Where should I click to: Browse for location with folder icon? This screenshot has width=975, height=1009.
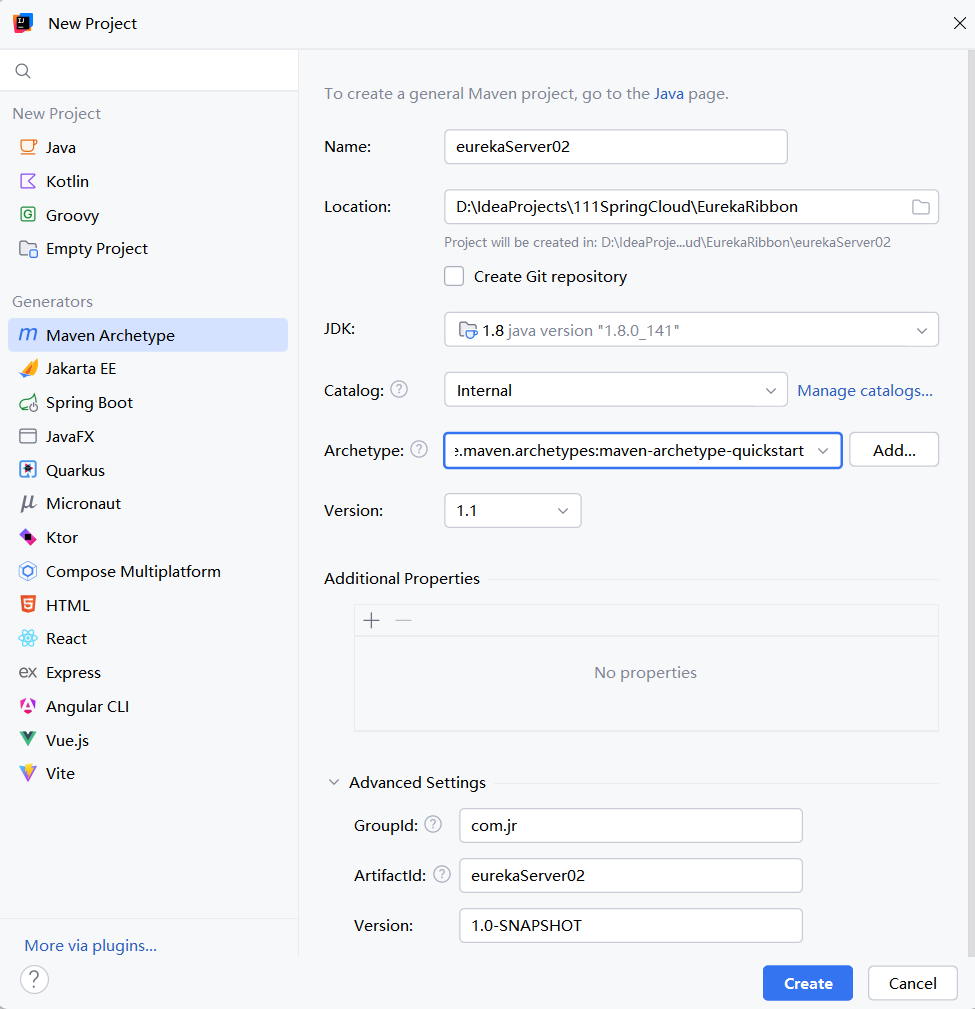(921, 207)
